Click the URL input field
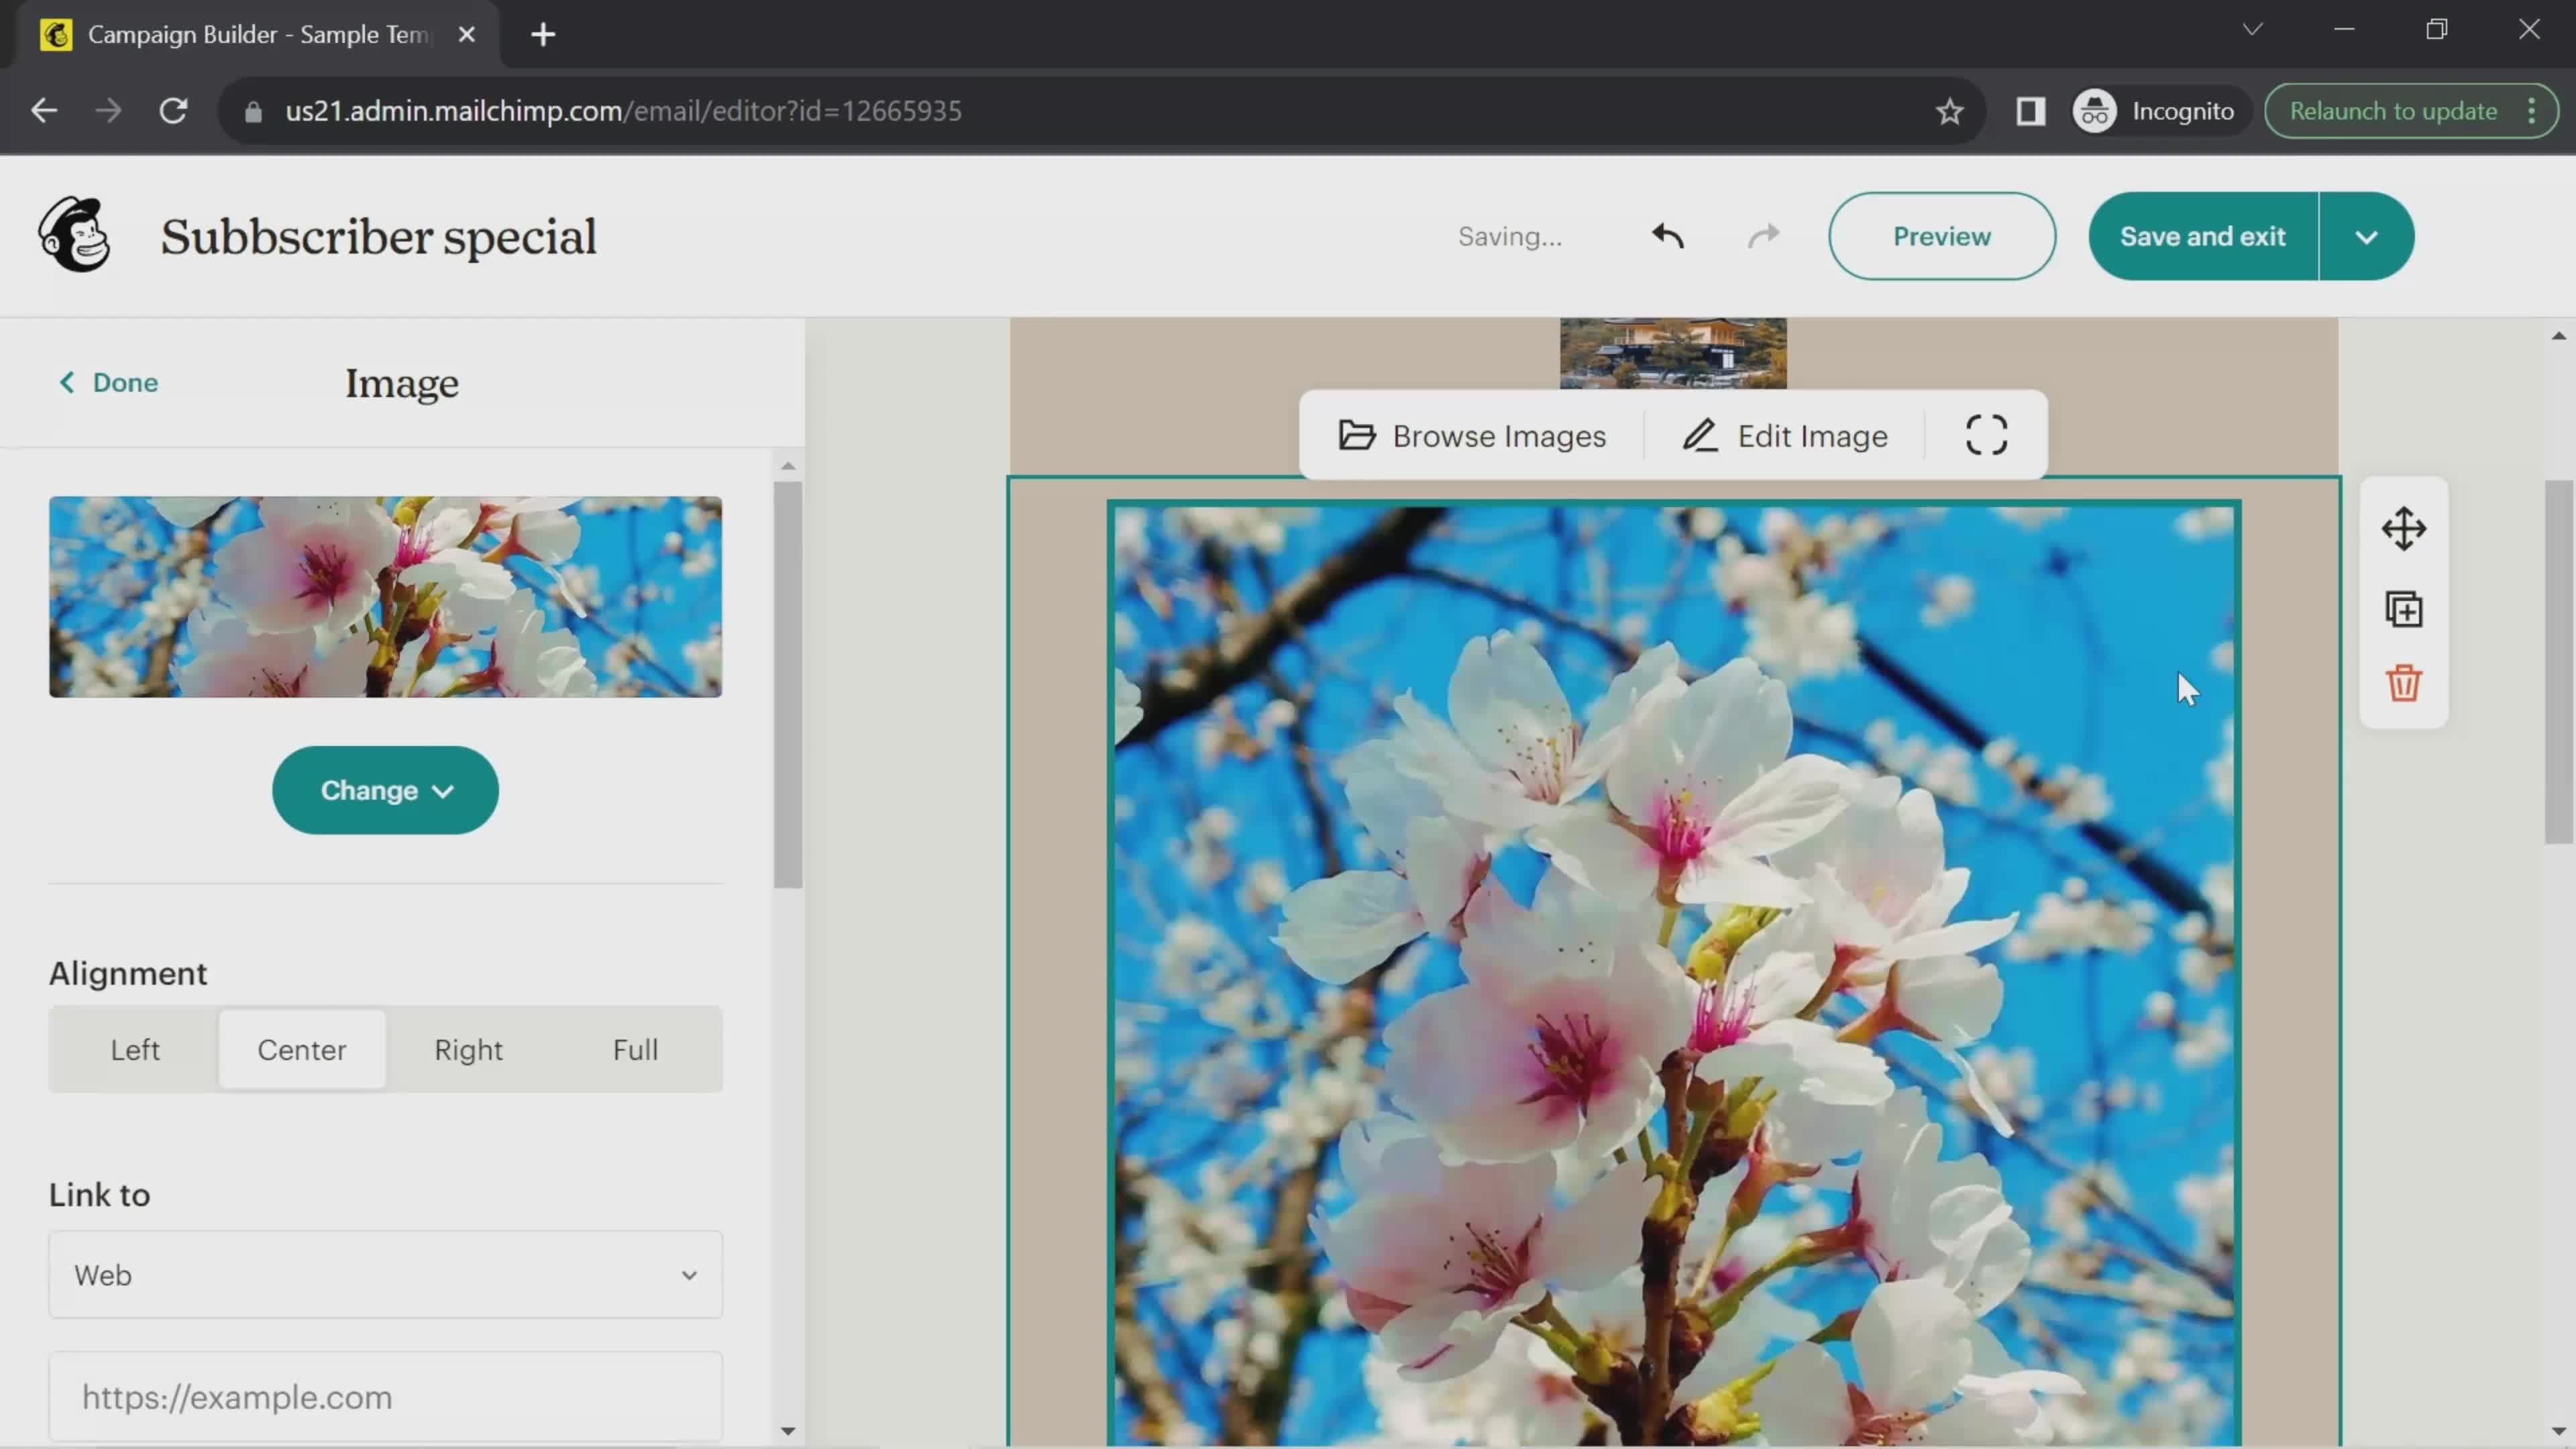This screenshot has width=2576, height=1449. [386, 1396]
